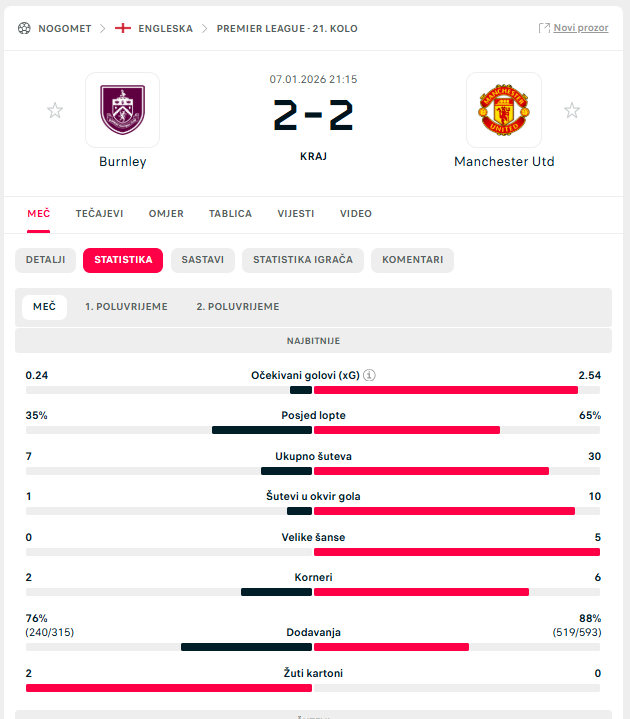This screenshot has width=630, height=719.
Task: Show the Sastavi lineups section
Action: (203, 260)
